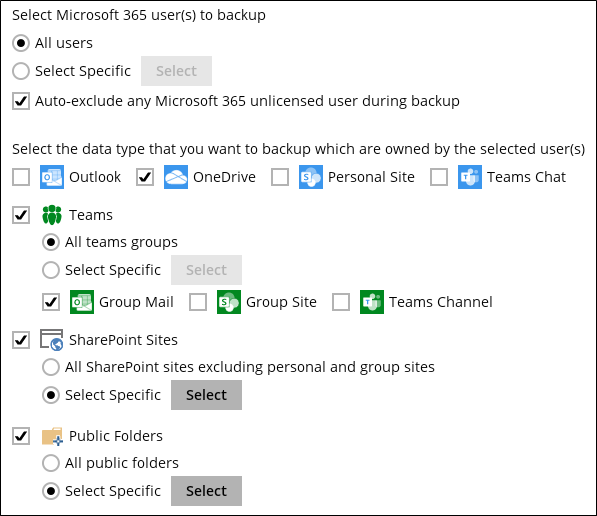
Task: Click the Personal Site SharePoint icon
Action: click(311, 177)
